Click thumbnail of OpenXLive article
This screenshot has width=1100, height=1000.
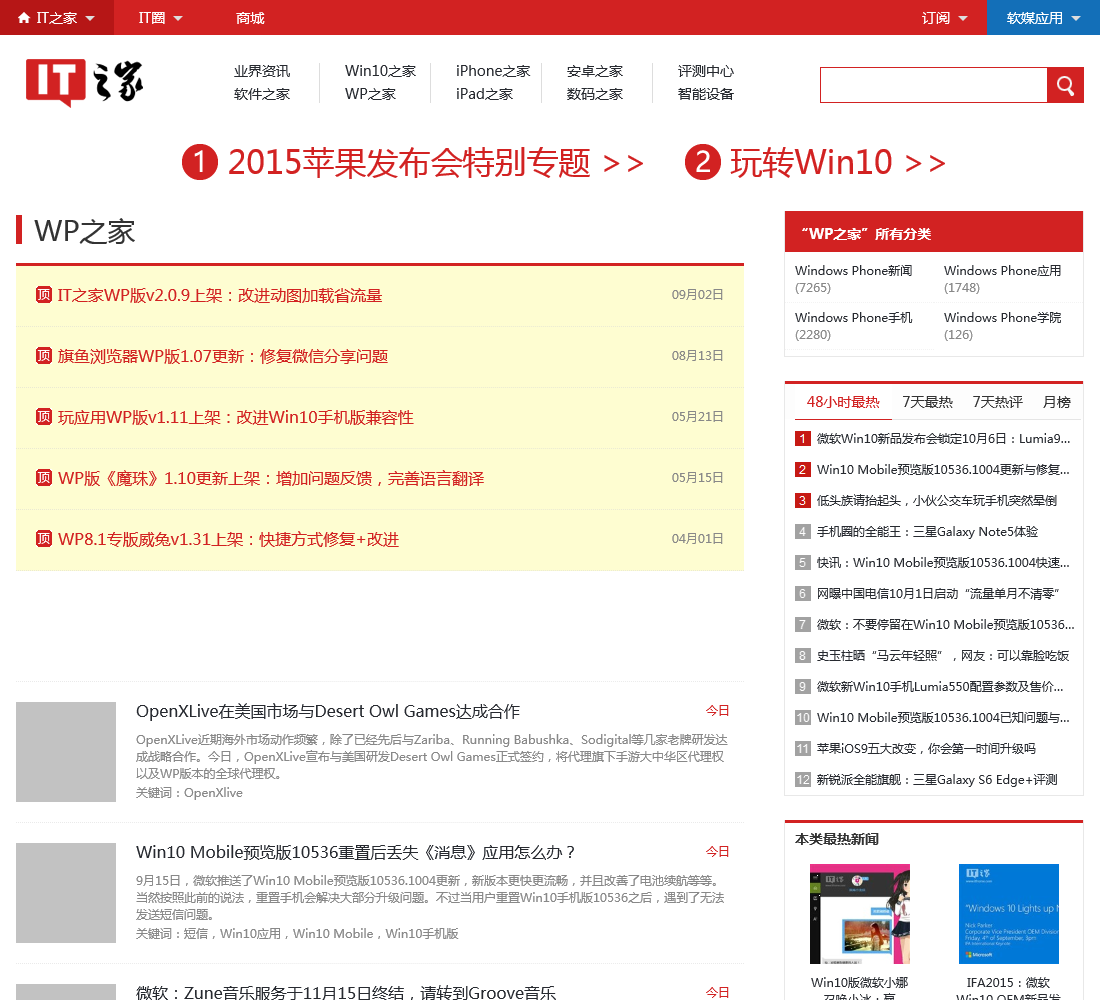point(66,752)
